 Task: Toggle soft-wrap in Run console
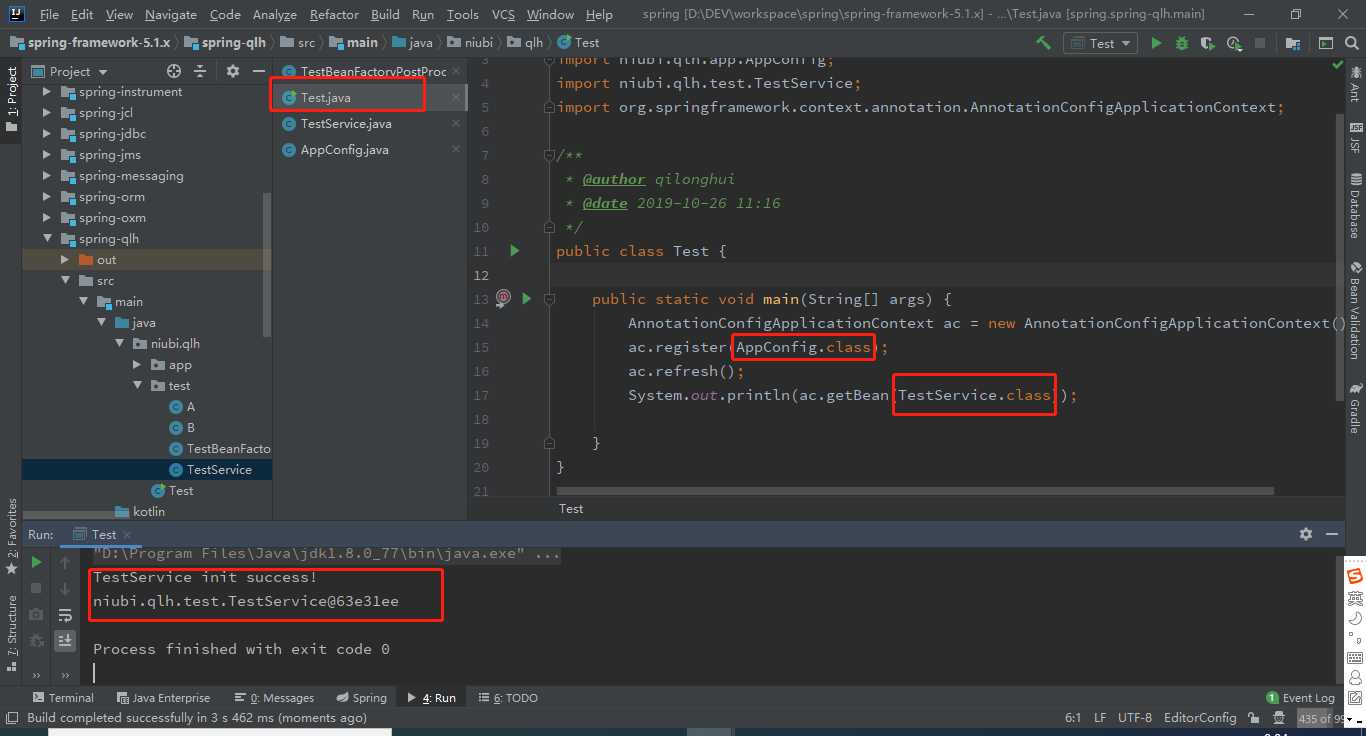(65, 614)
